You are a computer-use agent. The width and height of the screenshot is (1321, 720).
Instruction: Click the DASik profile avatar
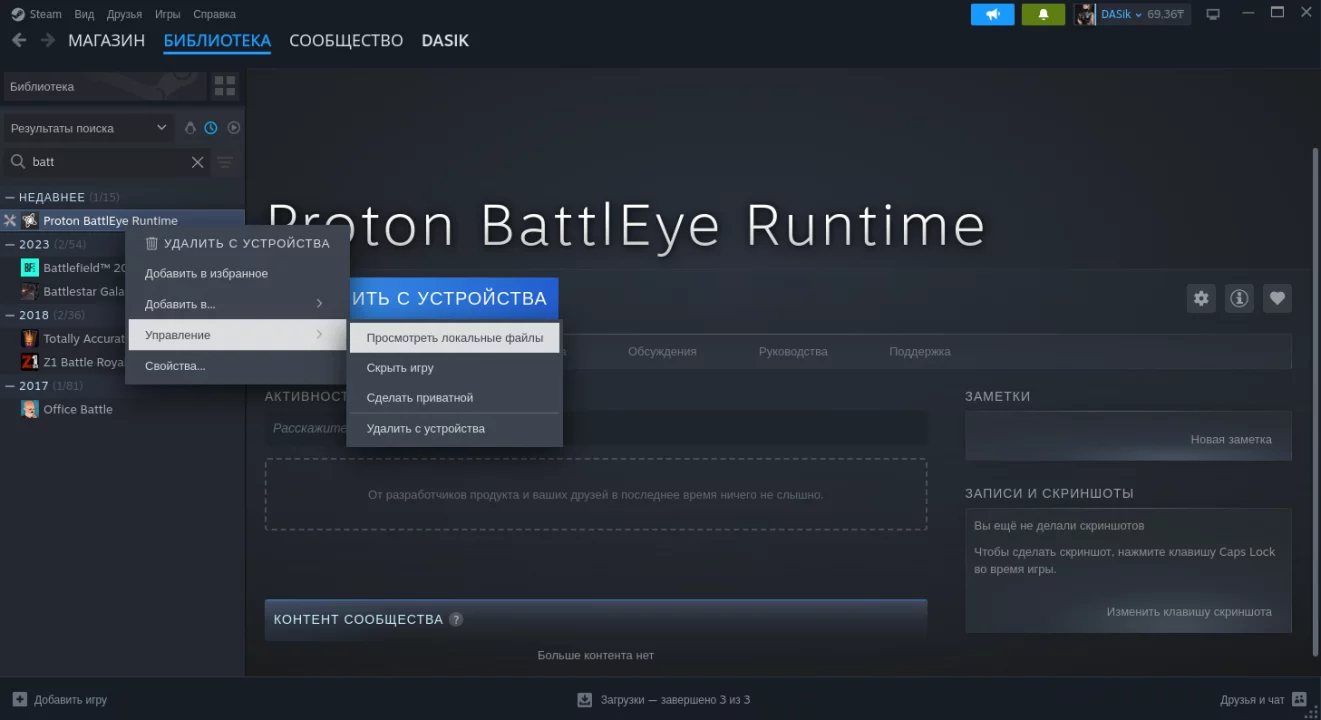coord(1086,14)
